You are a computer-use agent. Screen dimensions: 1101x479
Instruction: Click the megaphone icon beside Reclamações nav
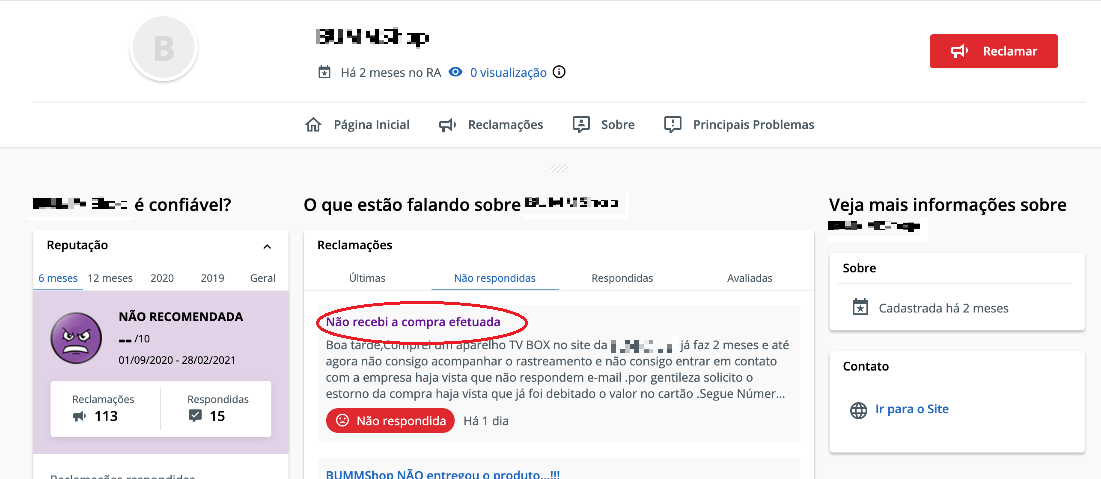pos(447,125)
